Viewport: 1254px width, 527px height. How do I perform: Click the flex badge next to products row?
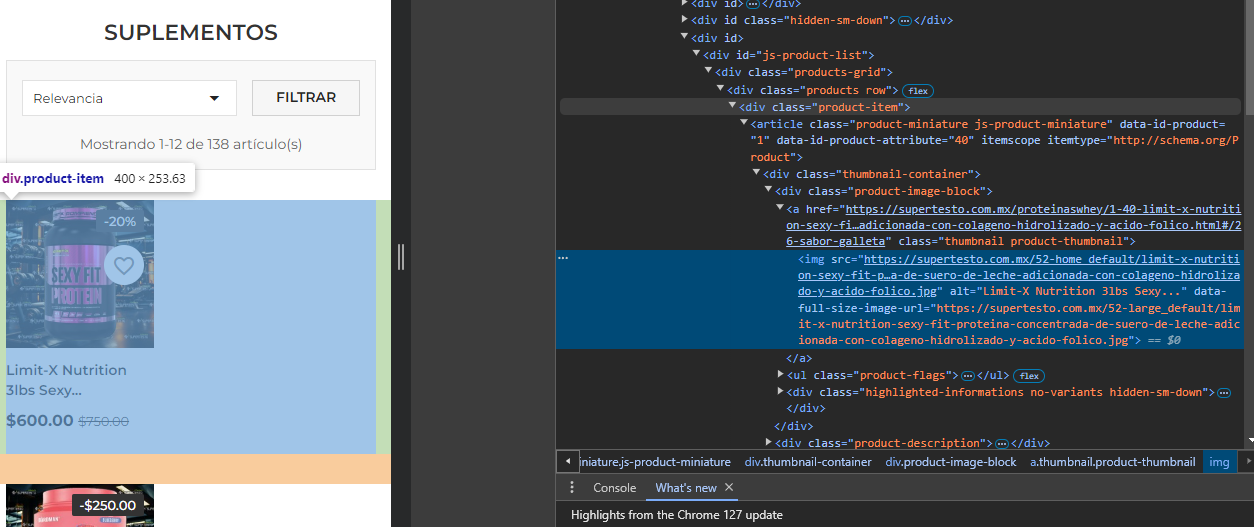(919, 91)
